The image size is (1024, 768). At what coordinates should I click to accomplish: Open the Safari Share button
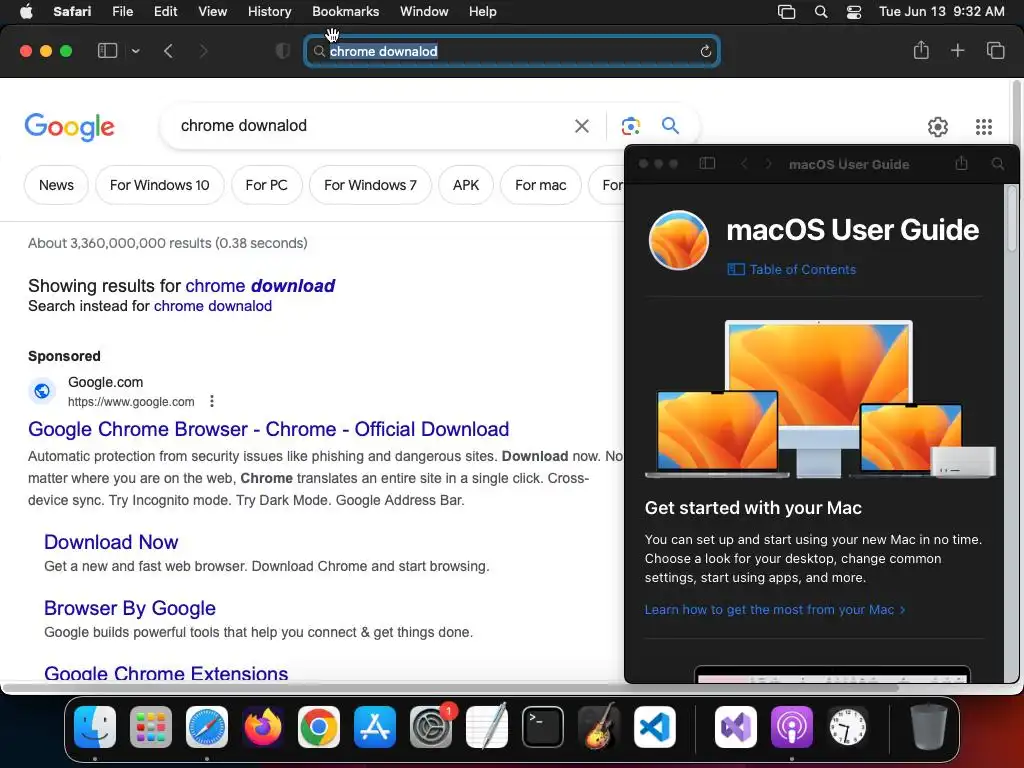coord(921,50)
